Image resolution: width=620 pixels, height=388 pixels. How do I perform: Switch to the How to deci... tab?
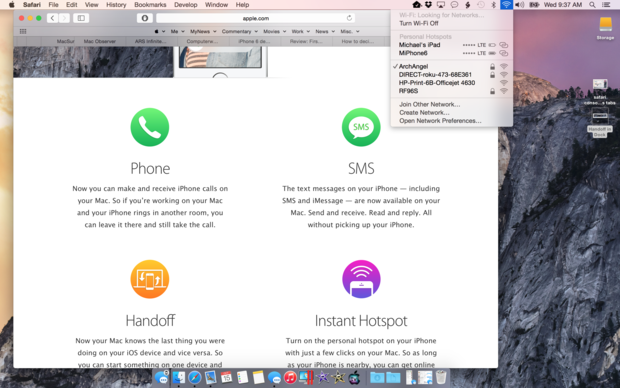[x=358, y=41]
